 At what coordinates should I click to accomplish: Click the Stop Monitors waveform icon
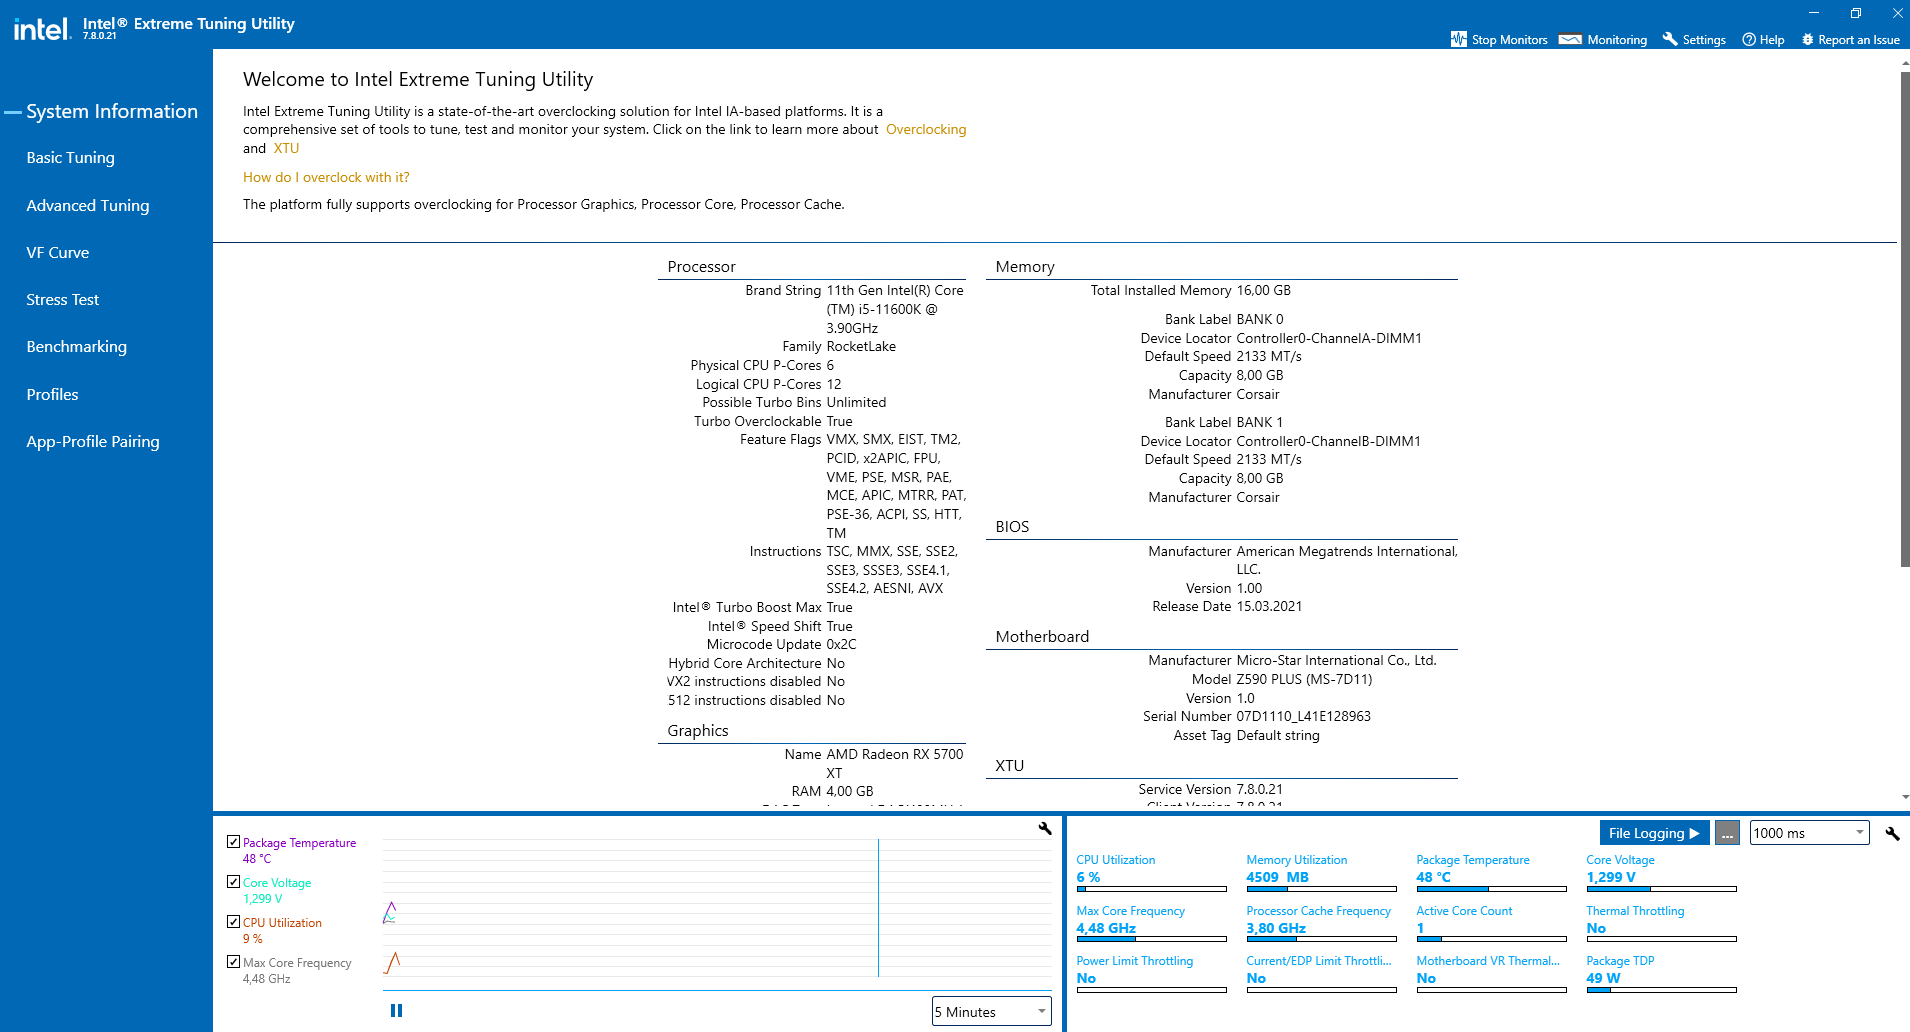pos(1459,39)
